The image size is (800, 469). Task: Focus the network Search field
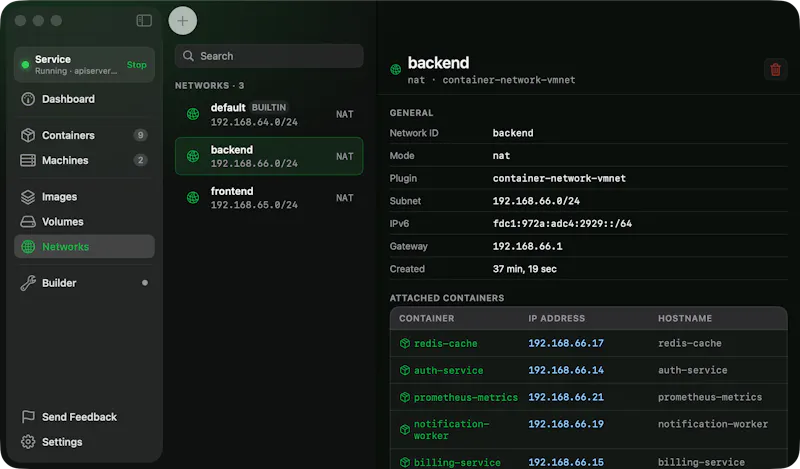[x=269, y=56]
